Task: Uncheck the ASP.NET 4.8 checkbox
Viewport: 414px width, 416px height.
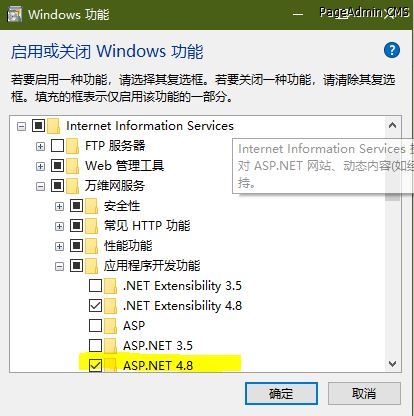Action: pos(95,365)
